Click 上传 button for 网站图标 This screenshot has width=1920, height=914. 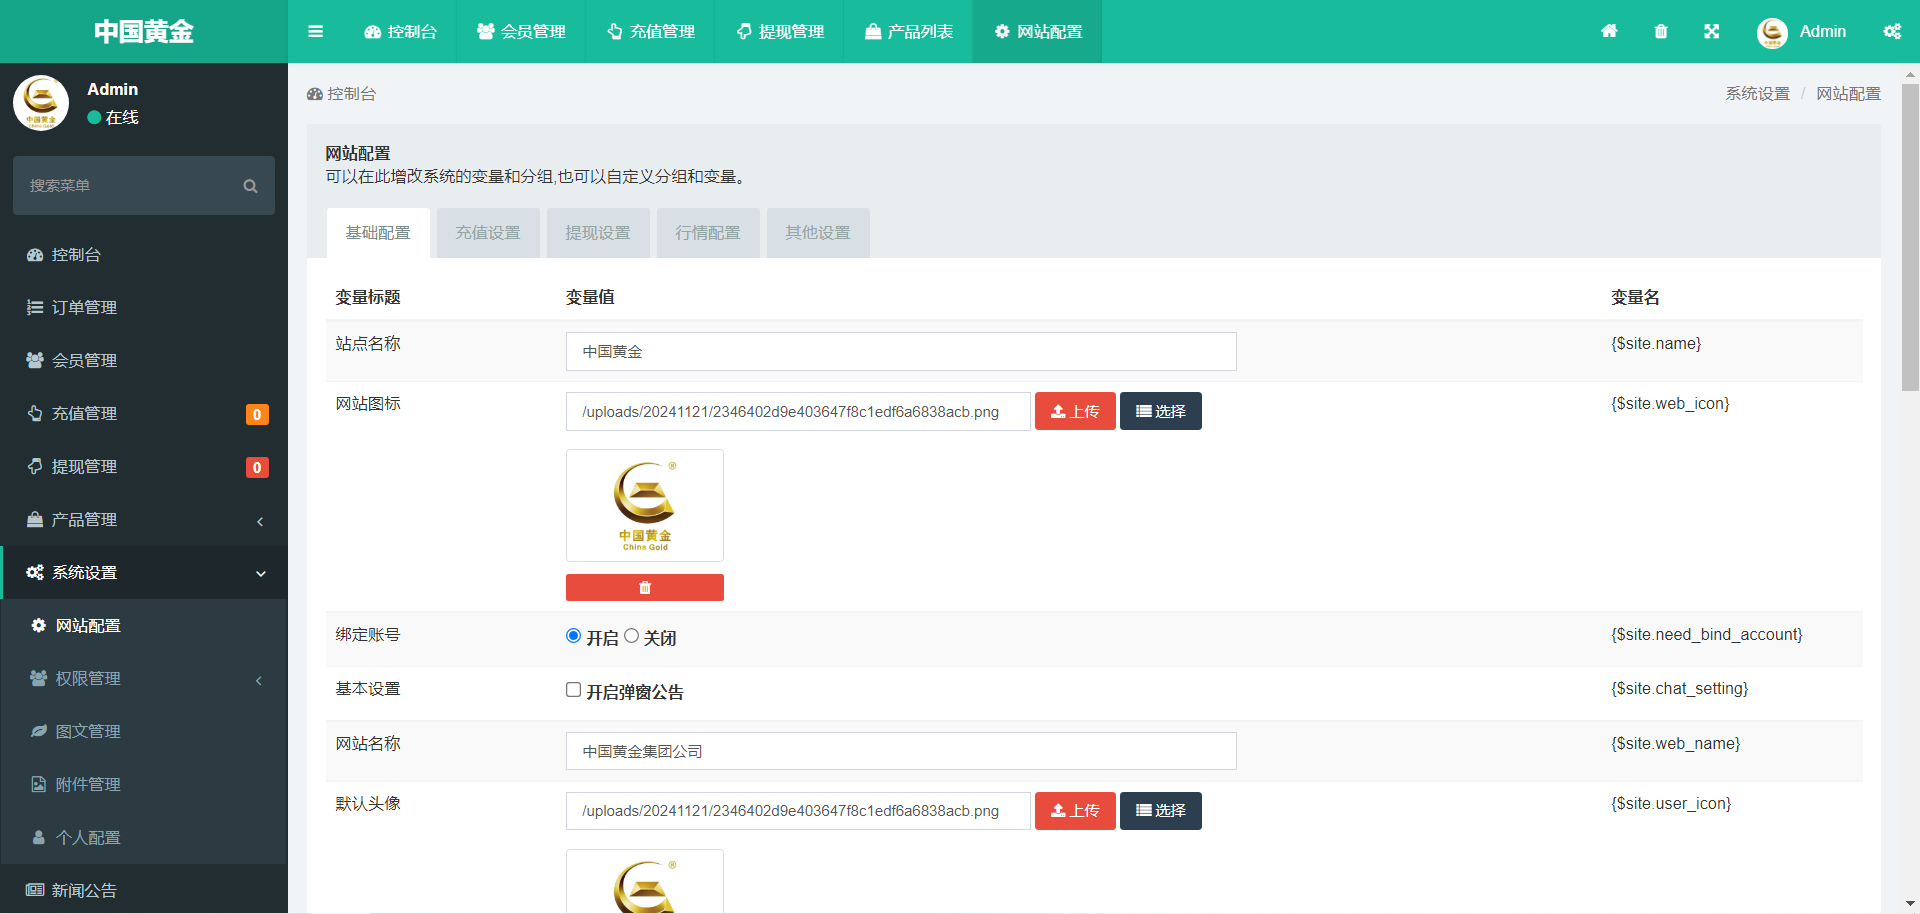coord(1075,411)
